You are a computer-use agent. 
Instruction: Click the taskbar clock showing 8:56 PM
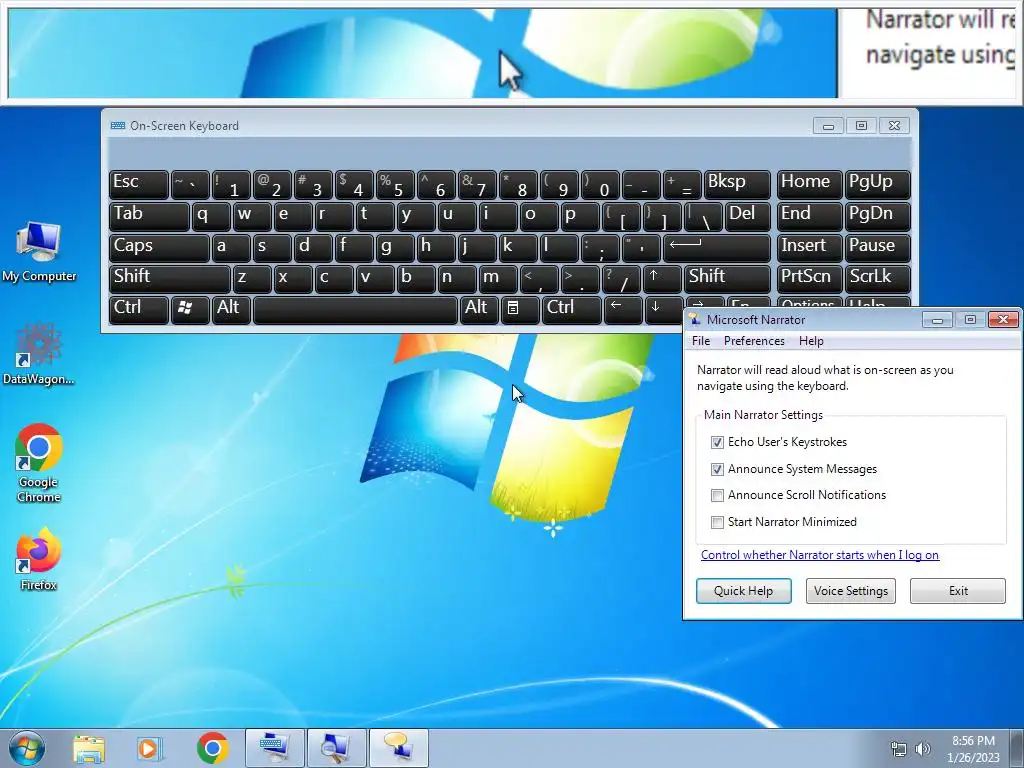point(973,748)
